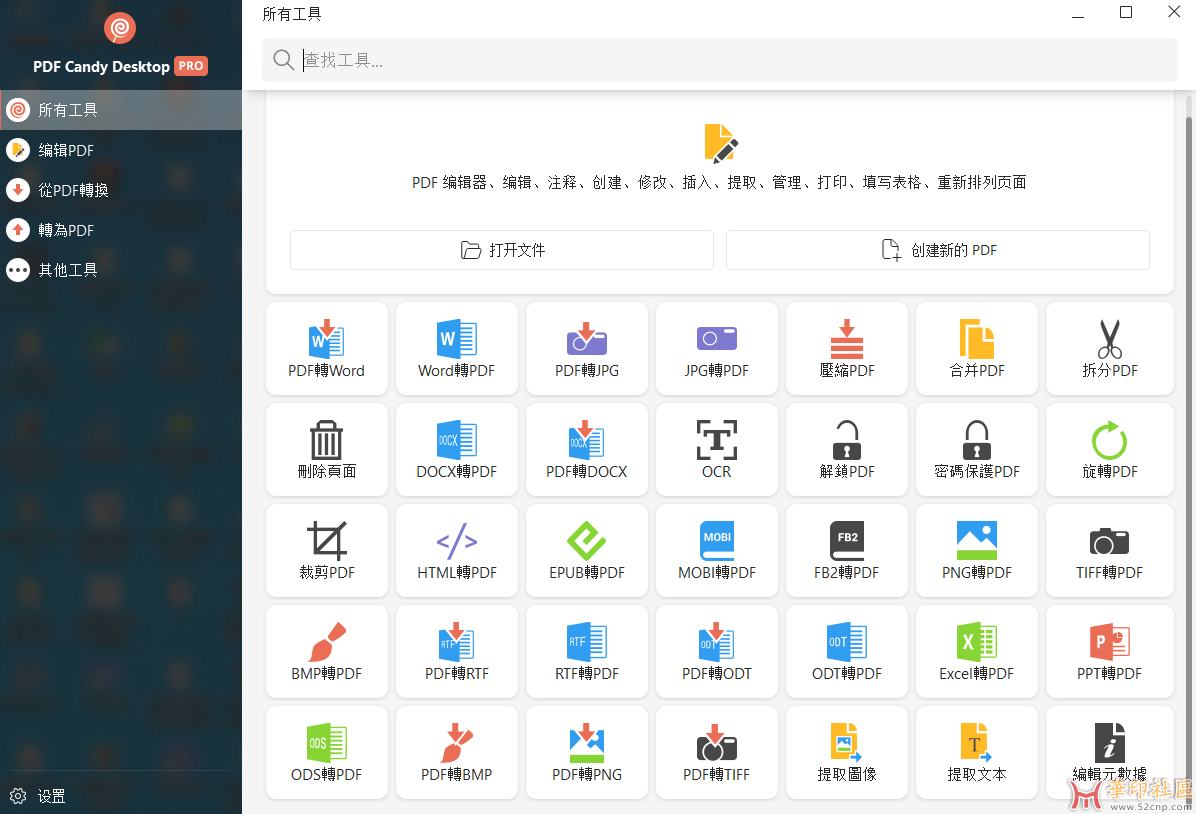Choose the 提取圖像 extract images tool

coord(847,752)
